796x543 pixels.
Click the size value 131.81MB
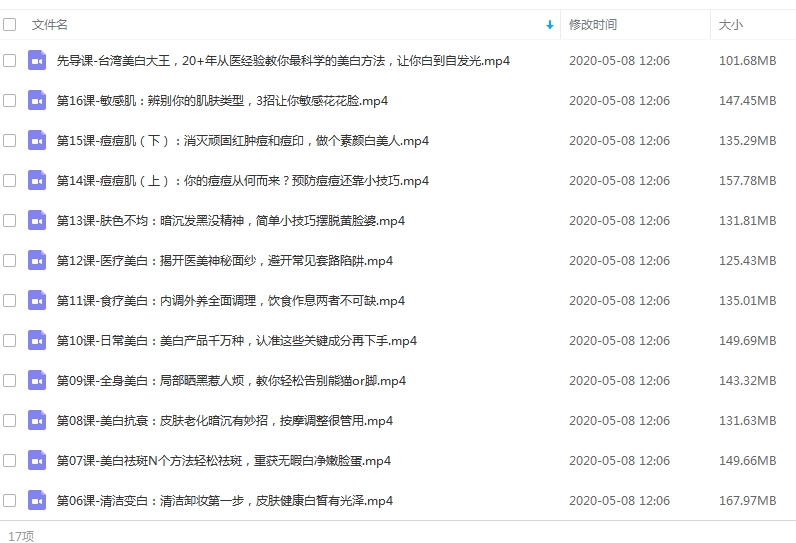(747, 221)
